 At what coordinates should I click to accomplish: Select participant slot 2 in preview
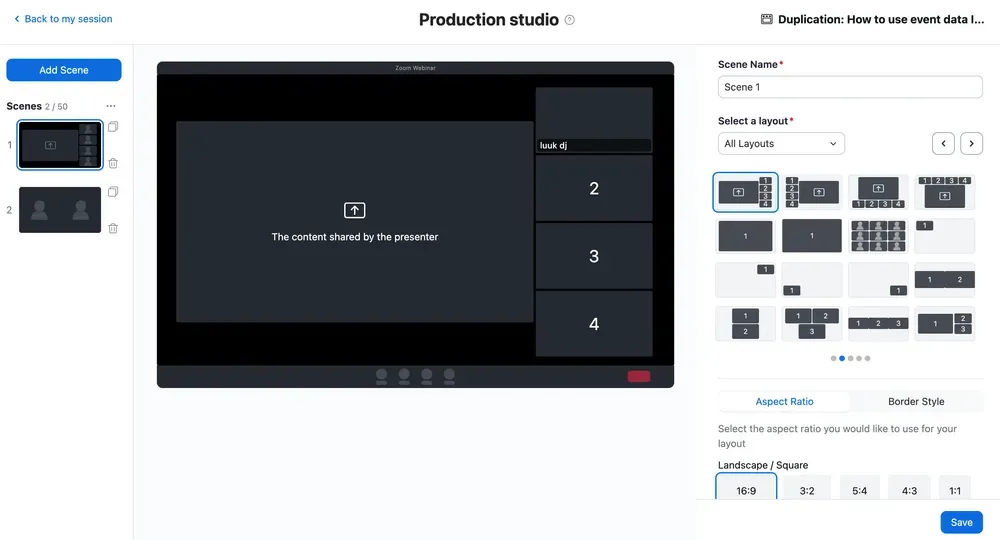tap(594, 188)
